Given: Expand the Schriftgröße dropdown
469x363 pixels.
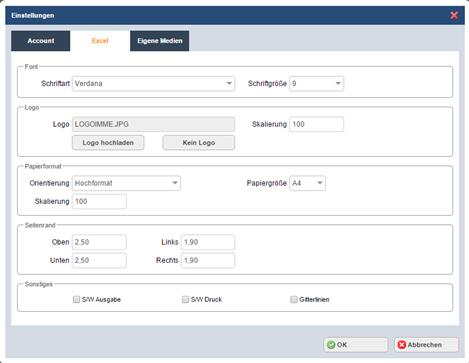Looking at the screenshot, I should tap(316, 83).
